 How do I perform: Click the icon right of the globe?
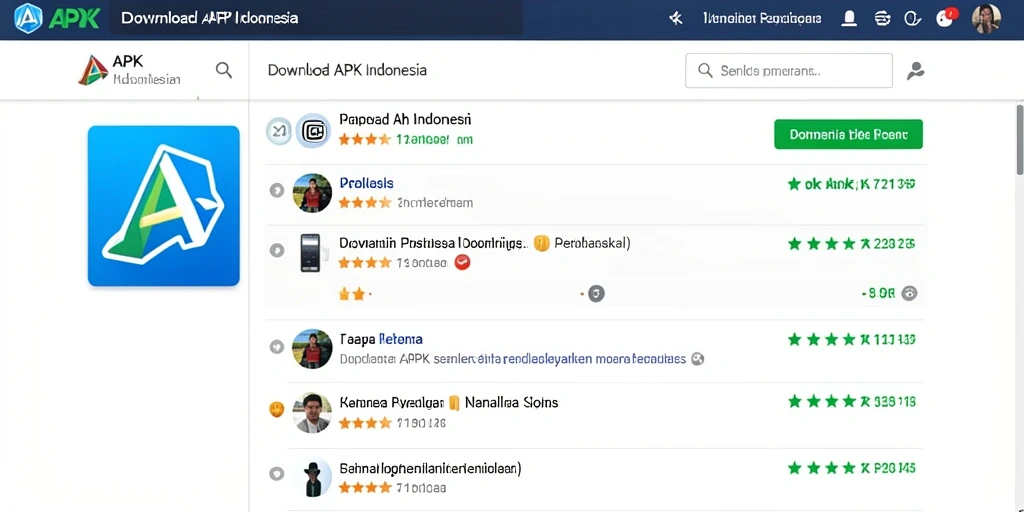click(x=912, y=18)
